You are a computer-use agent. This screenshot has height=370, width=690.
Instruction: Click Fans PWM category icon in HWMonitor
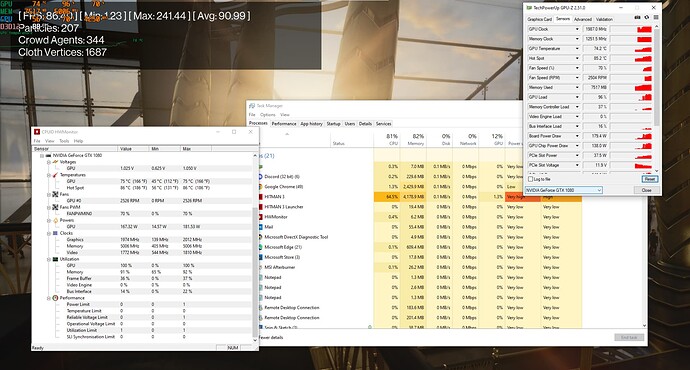55,207
